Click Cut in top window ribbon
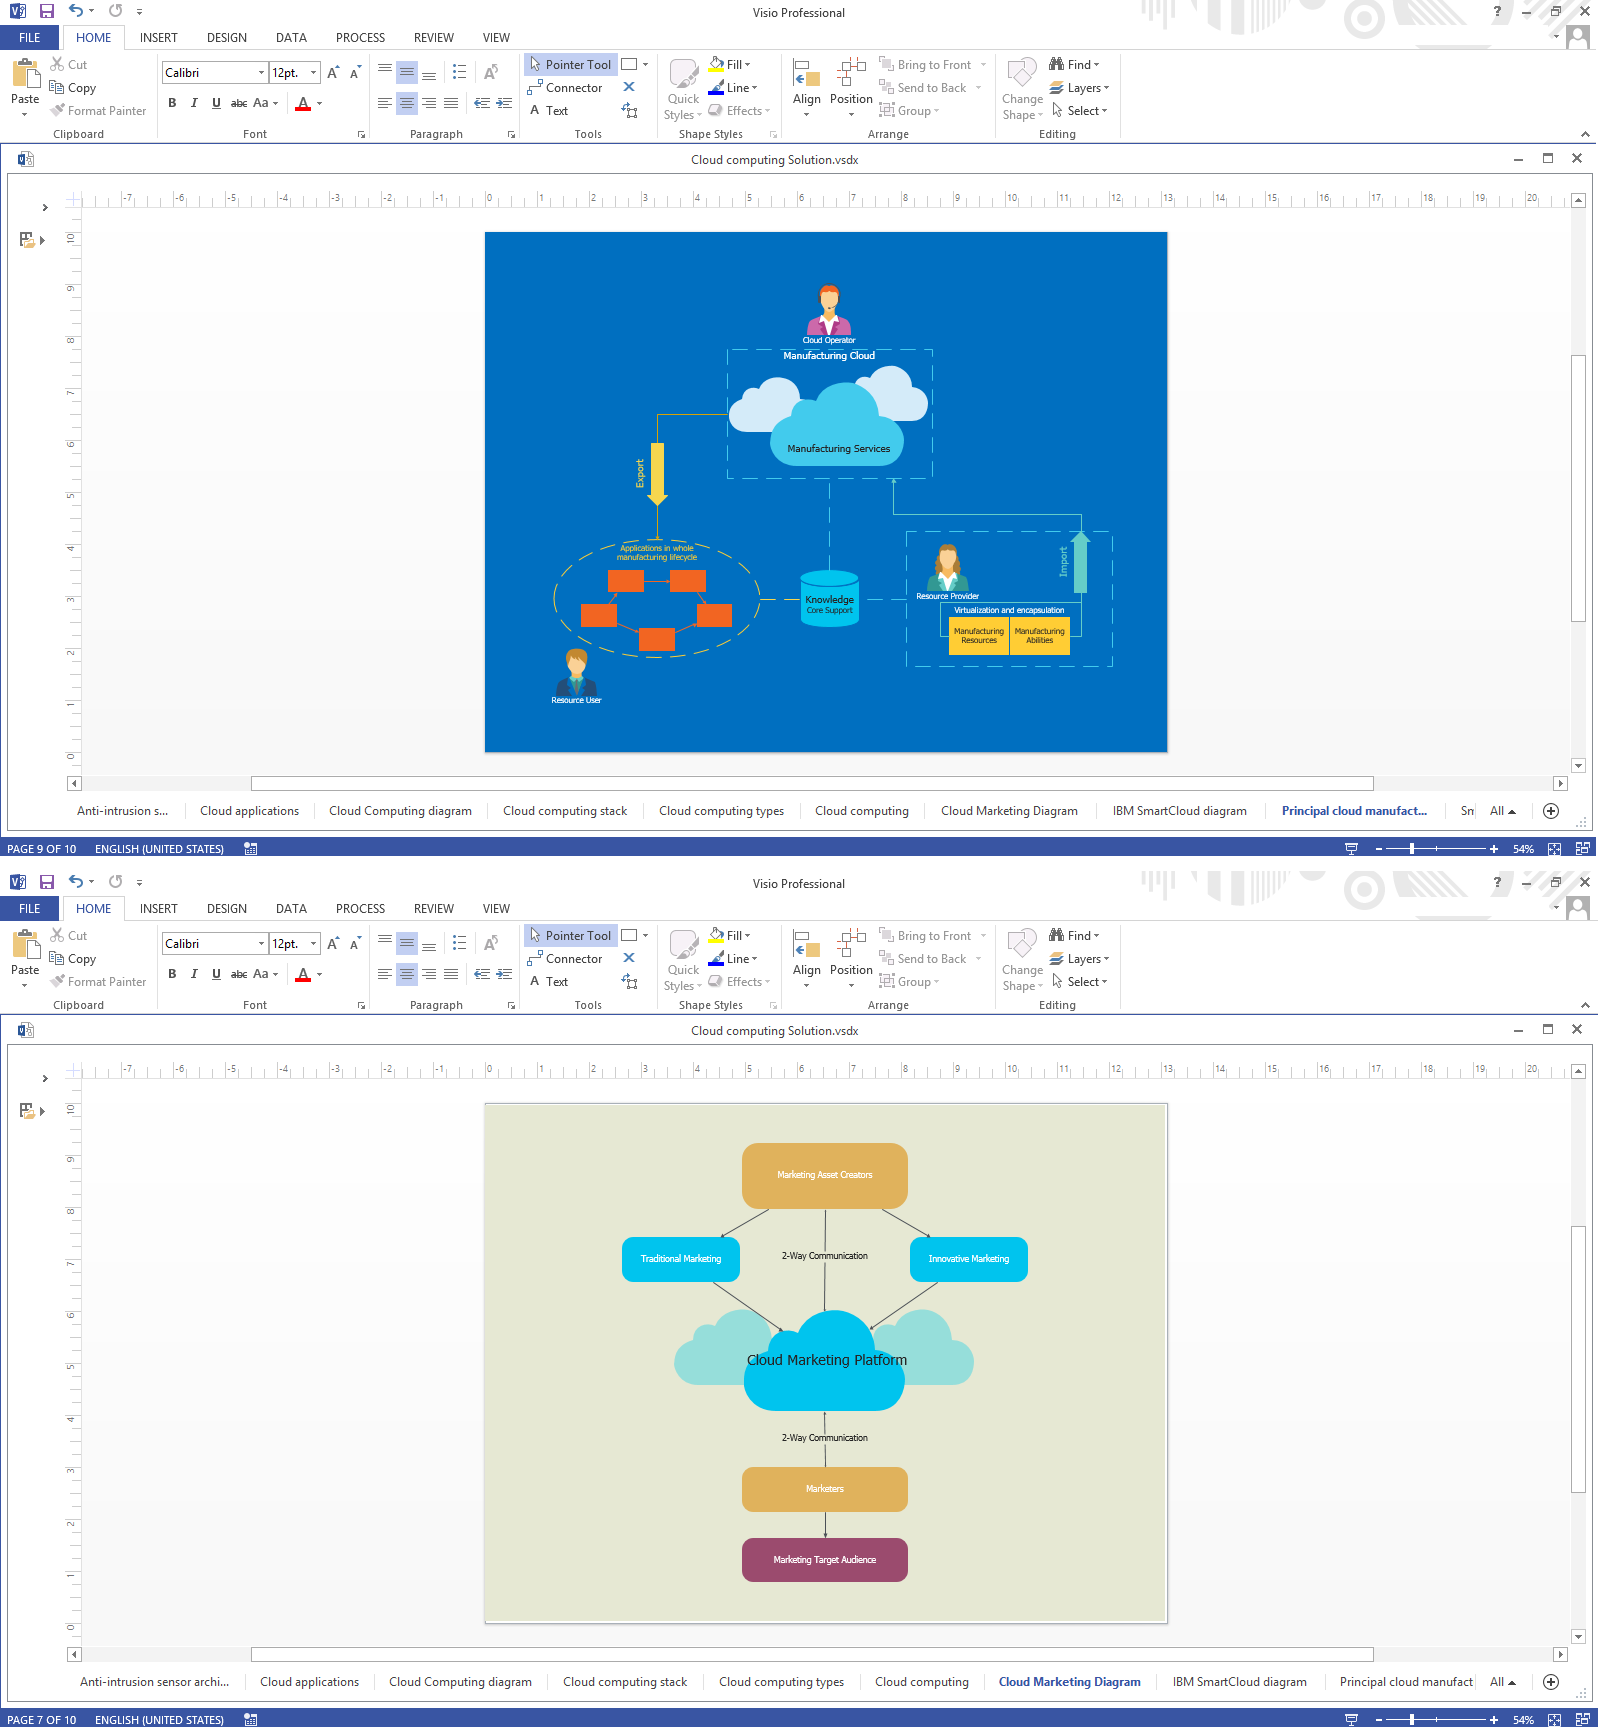This screenshot has width=1598, height=1732. coord(69,65)
